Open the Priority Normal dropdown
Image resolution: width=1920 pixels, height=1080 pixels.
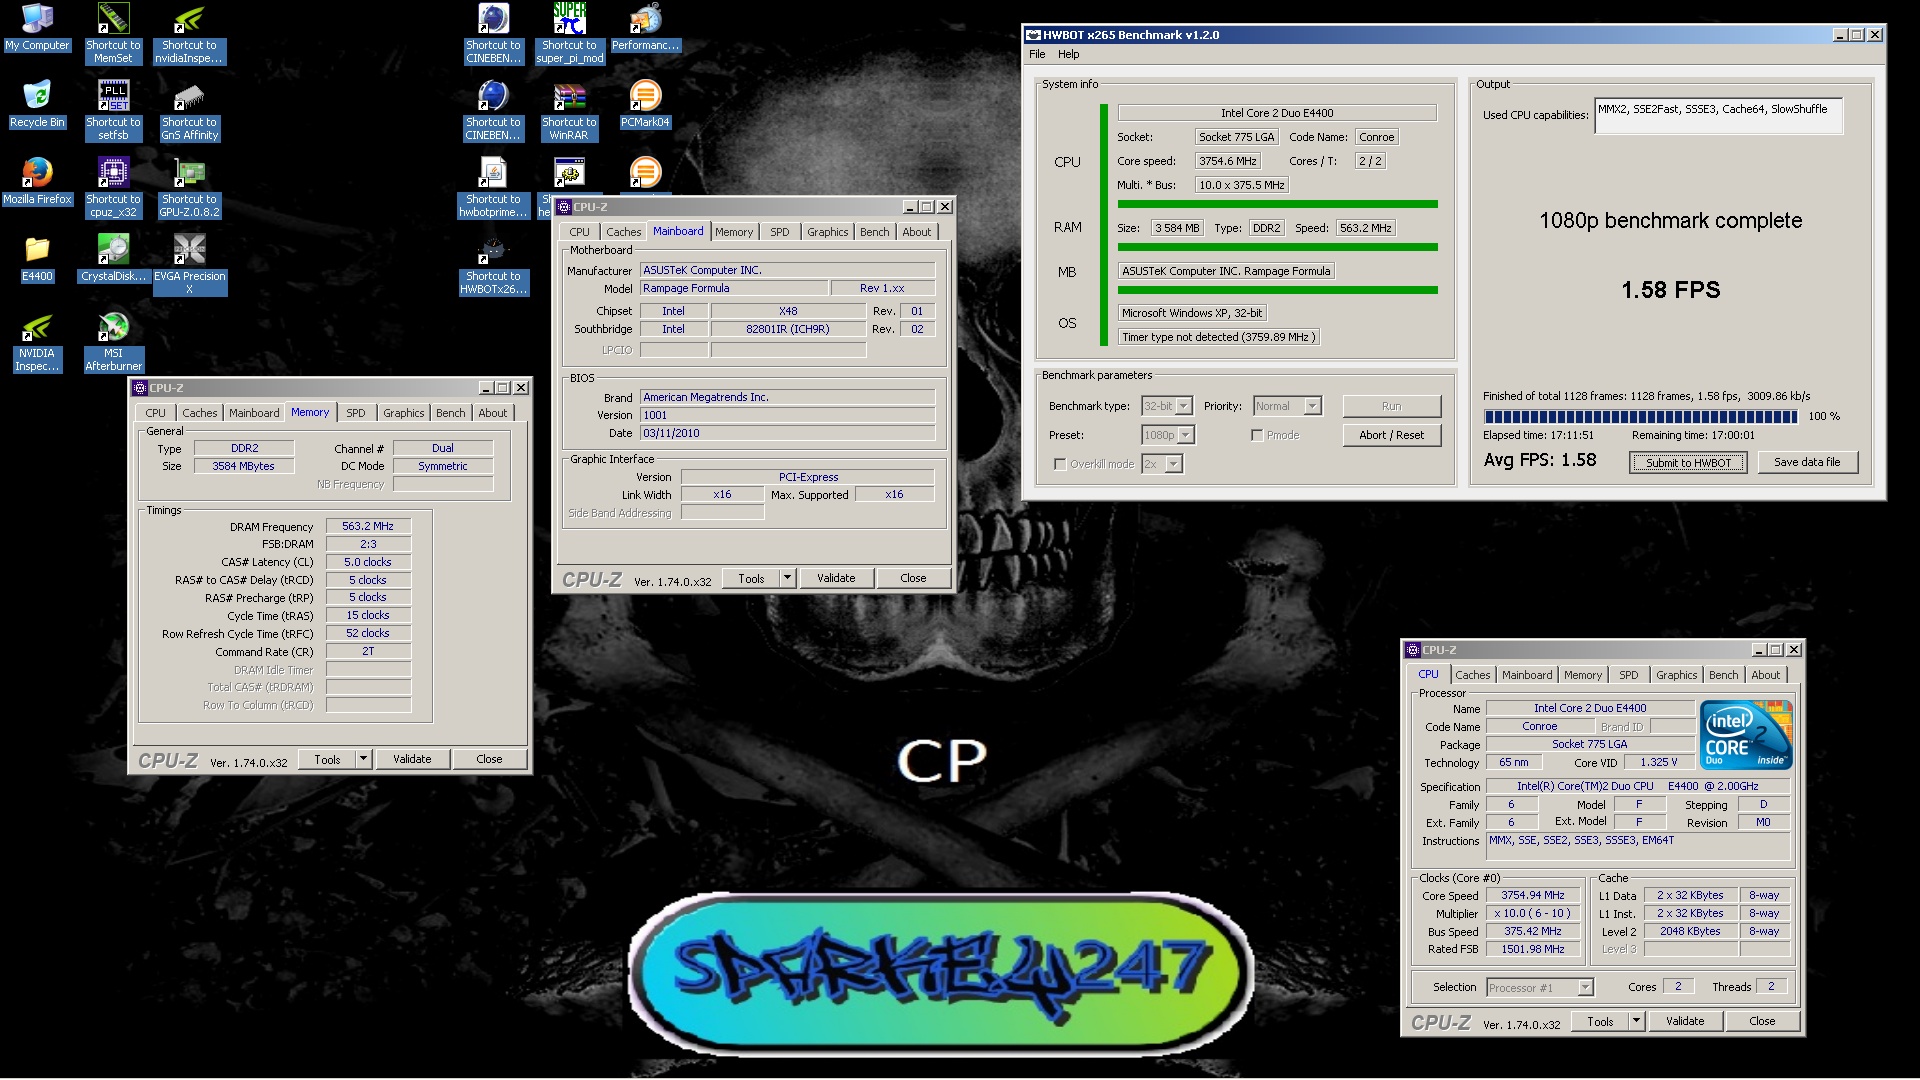tap(1313, 406)
